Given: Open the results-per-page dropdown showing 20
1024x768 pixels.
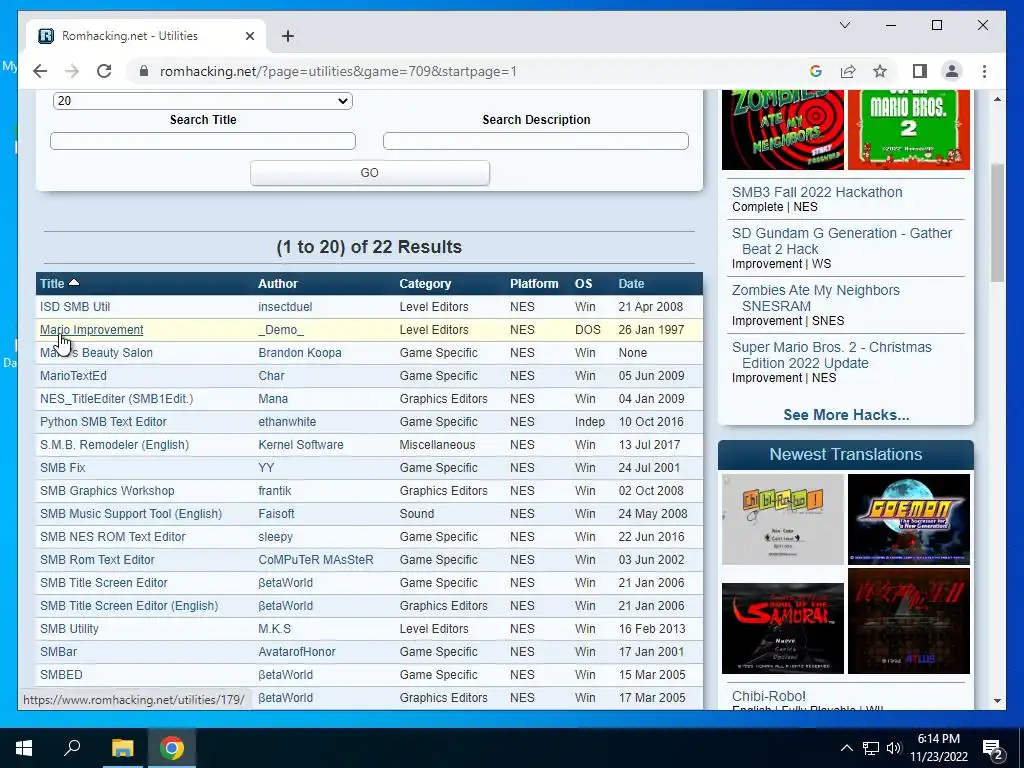Looking at the screenshot, I should [x=202, y=101].
